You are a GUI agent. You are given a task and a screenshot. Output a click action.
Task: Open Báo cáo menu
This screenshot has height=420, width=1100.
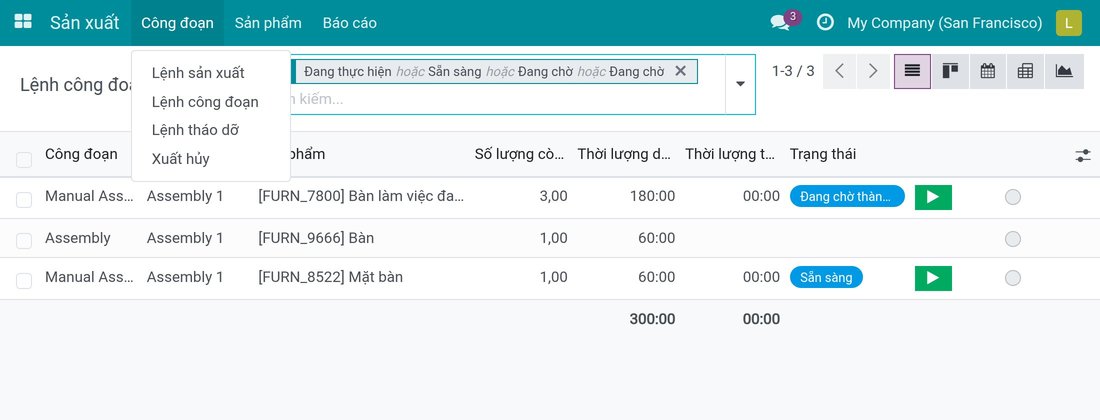coord(349,23)
